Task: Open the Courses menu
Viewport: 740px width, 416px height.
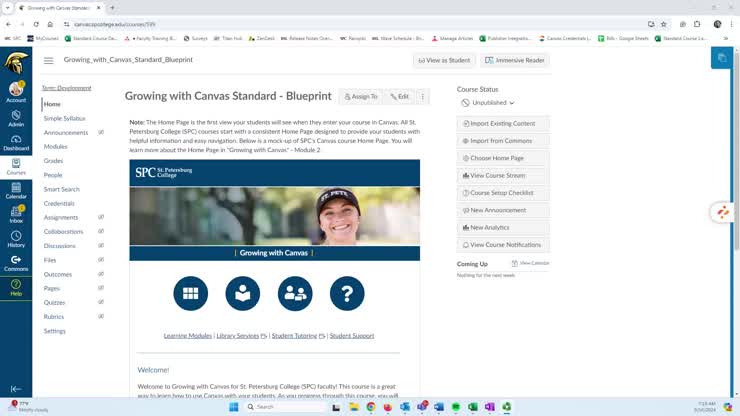Action: (x=16, y=167)
